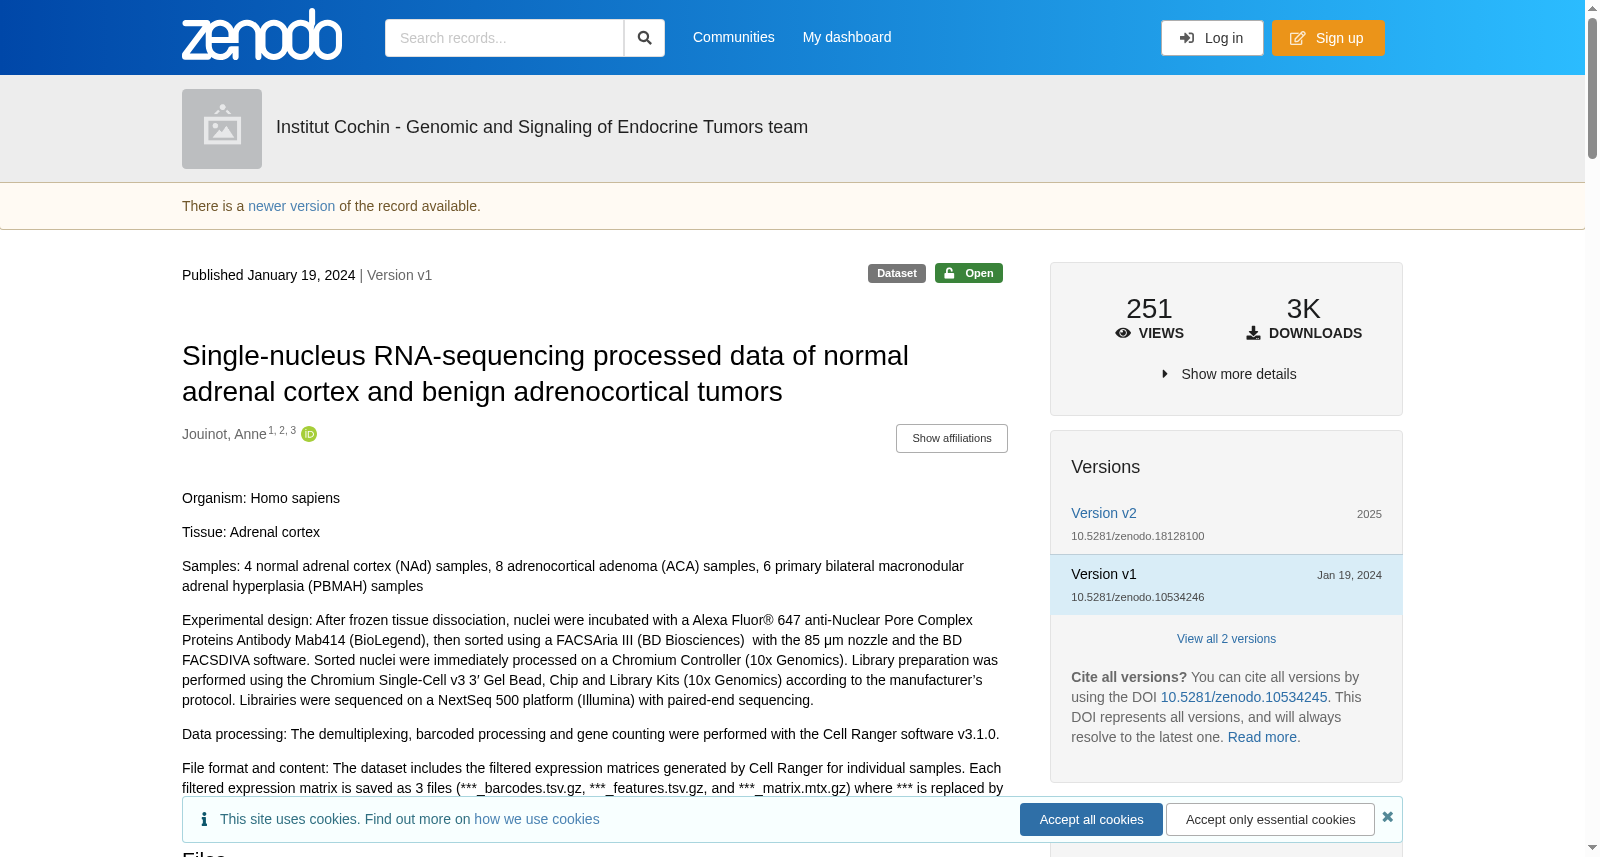Open My dashboard
Viewport: 1600px width, 857px height.
click(847, 37)
